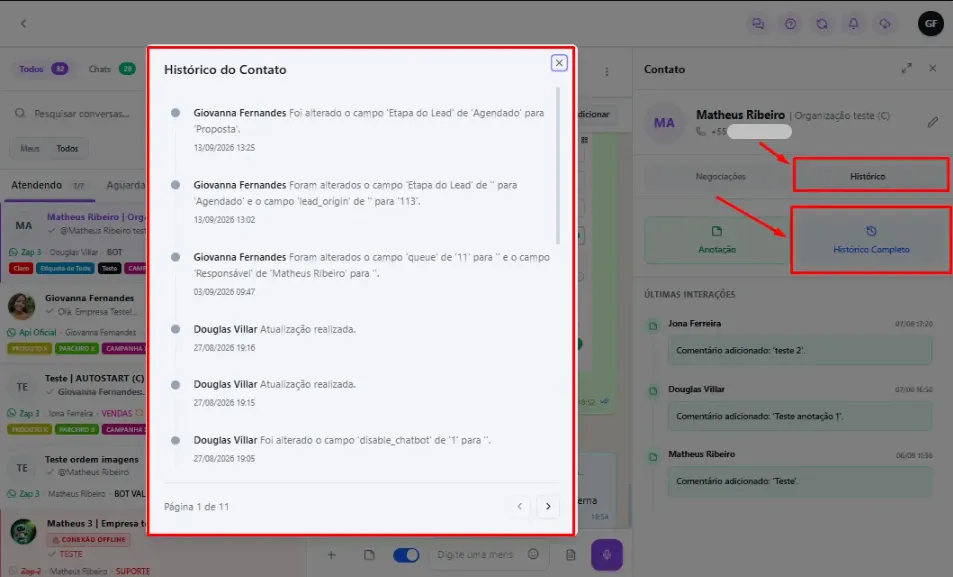Go to previous history page

coord(520,506)
